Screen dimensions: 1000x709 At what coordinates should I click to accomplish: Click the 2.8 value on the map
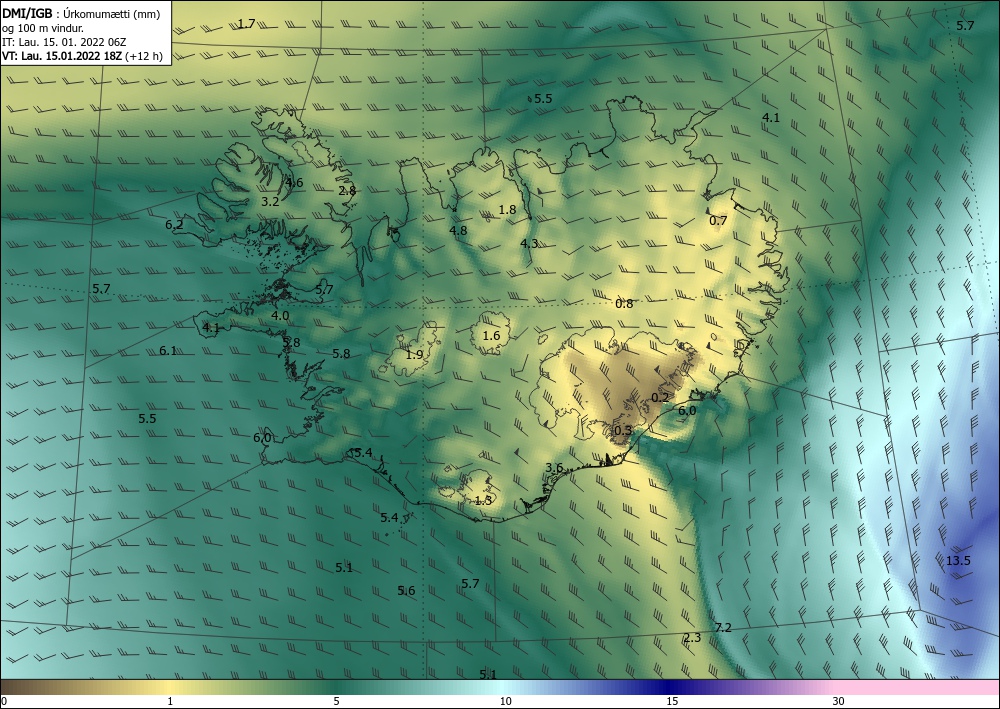click(348, 191)
